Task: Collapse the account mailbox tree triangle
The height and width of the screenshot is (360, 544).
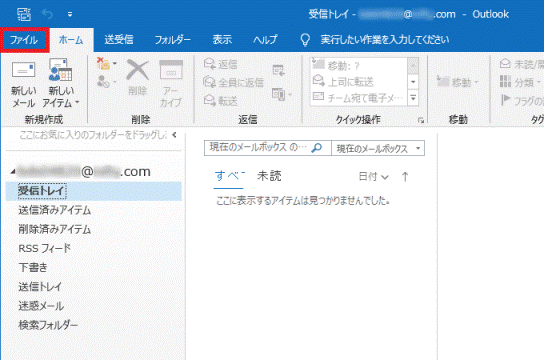Action: click(12, 171)
